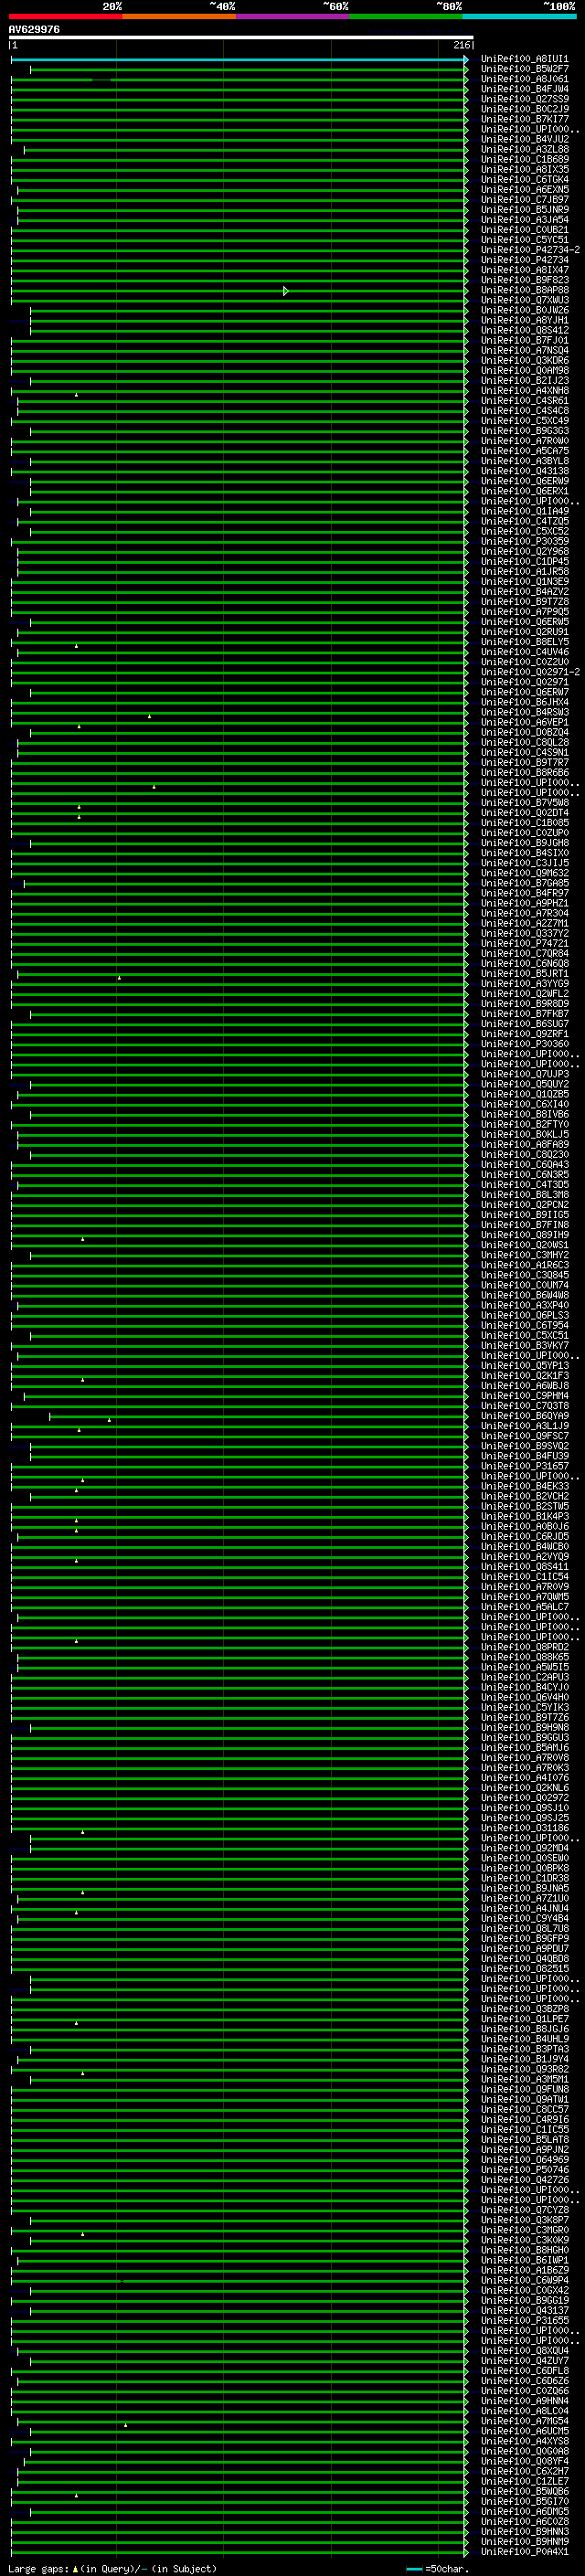
Task: Open hit UniRef100_A8J061
Action: point(524,79)
